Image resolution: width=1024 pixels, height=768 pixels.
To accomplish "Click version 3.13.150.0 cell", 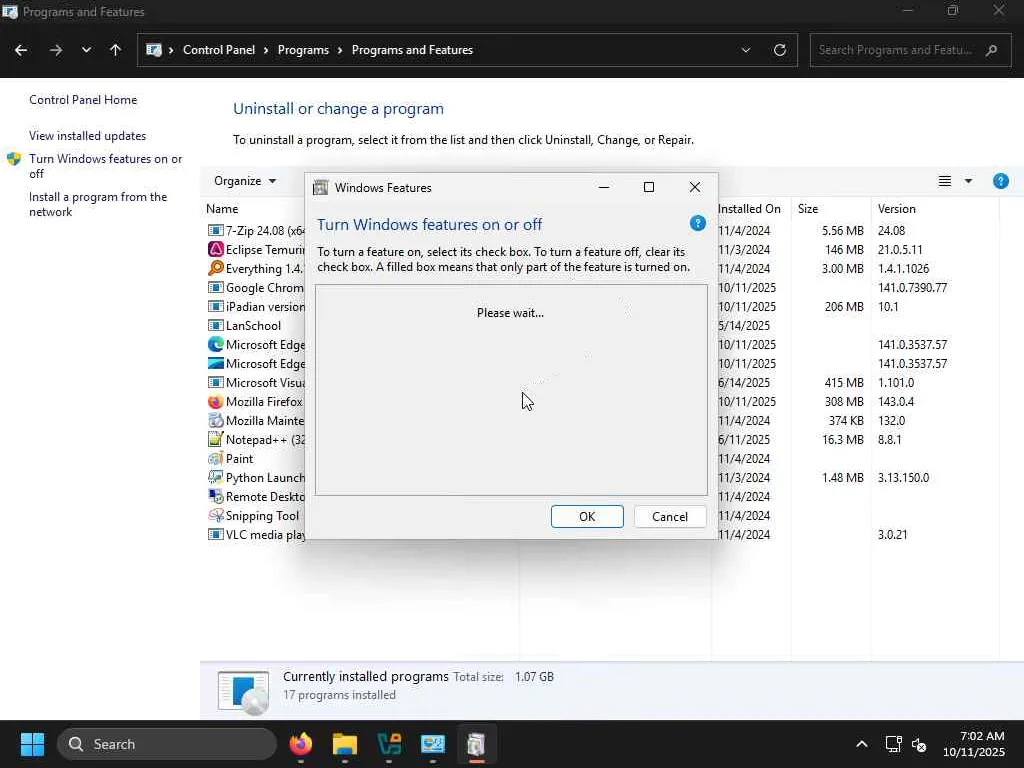I will pyautogui.click(x=903, y=477).
